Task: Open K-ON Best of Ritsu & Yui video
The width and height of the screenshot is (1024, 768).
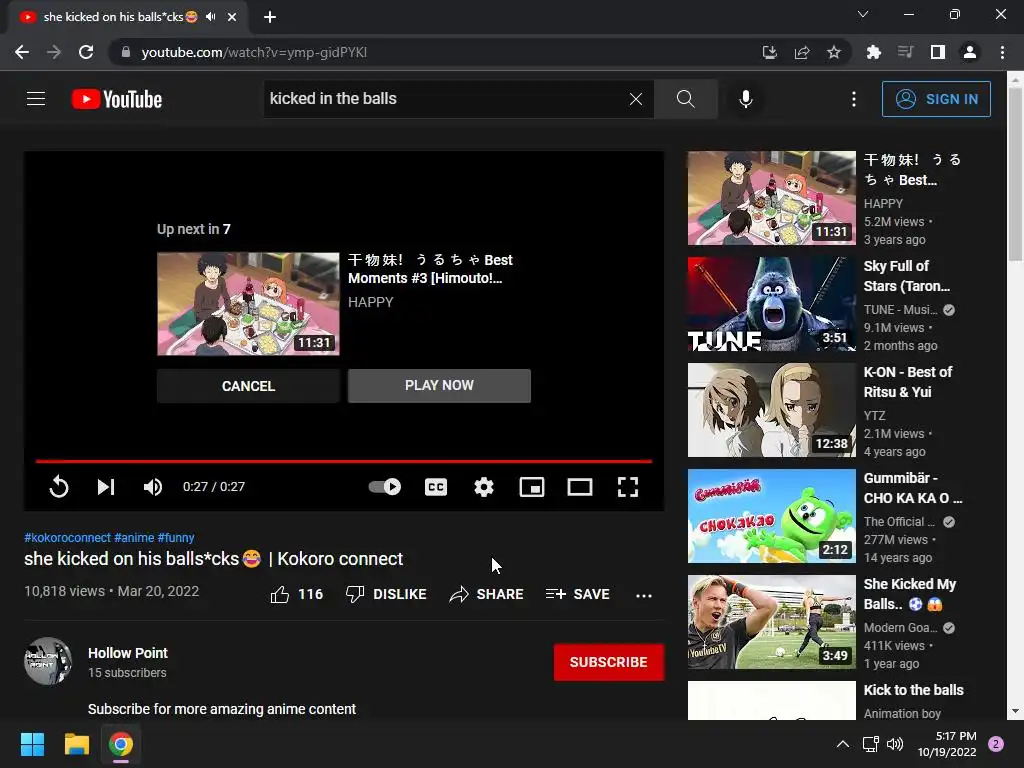Action: point(771,409)
